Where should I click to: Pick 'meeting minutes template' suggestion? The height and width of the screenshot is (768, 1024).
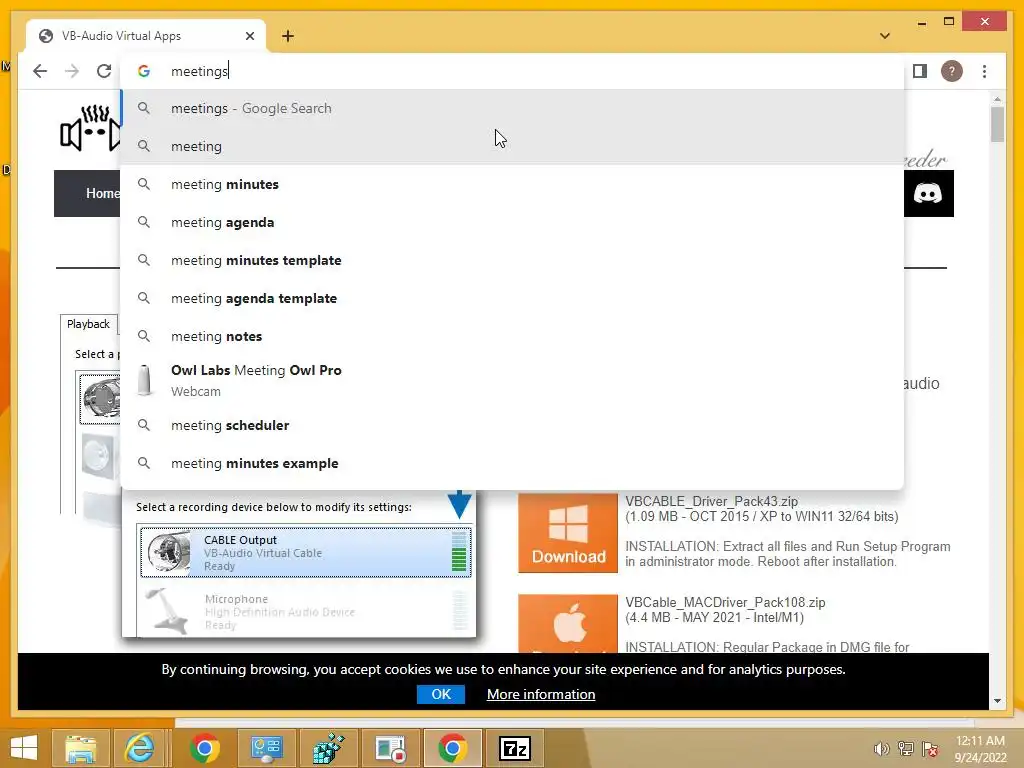click(x=513, y=260)
